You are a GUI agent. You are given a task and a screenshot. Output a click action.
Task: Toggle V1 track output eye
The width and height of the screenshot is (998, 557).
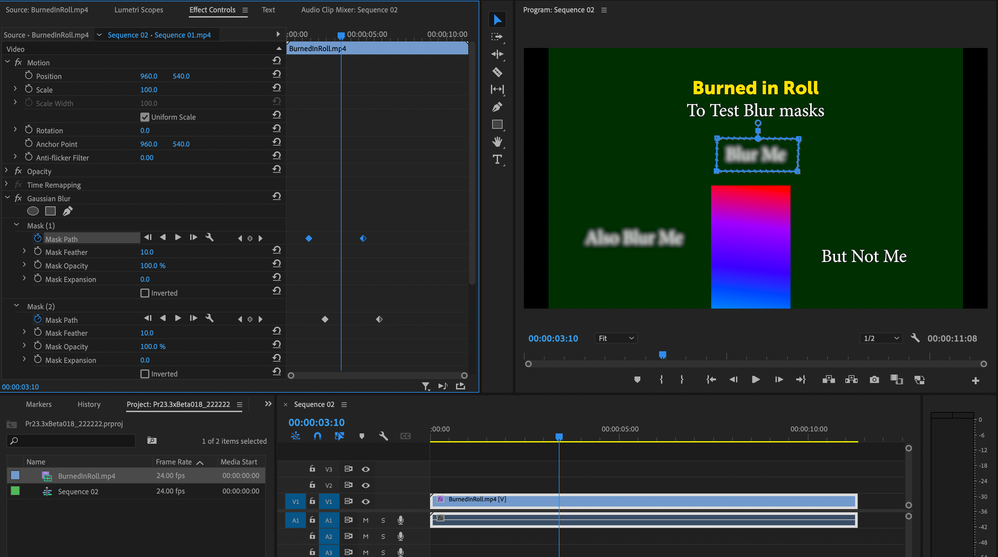pos(365,502)
